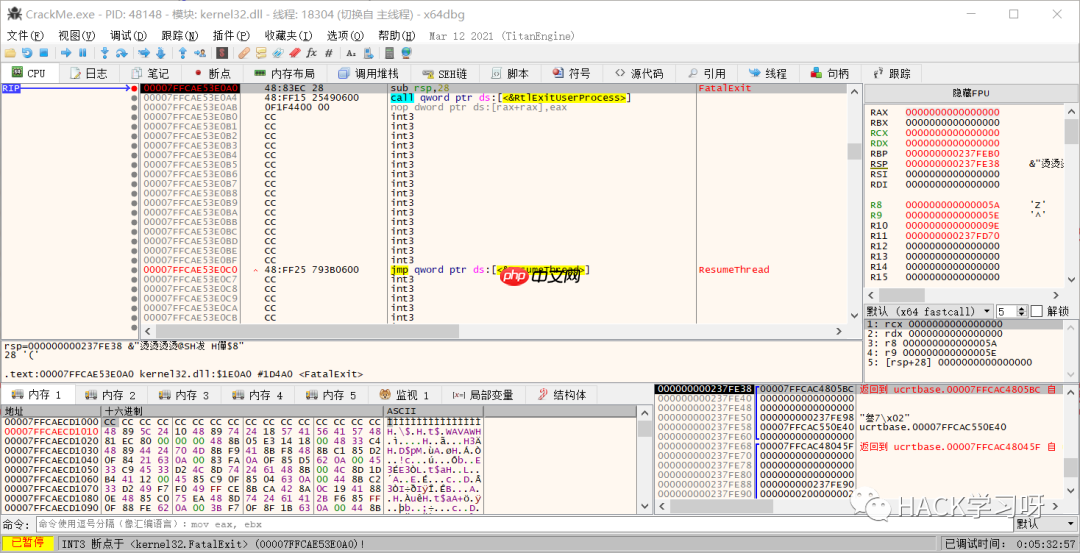Toggle breakpoint dot at address 00007FFCAE53E0A4
Screen dimensions: 1080x553
point(134,98)
